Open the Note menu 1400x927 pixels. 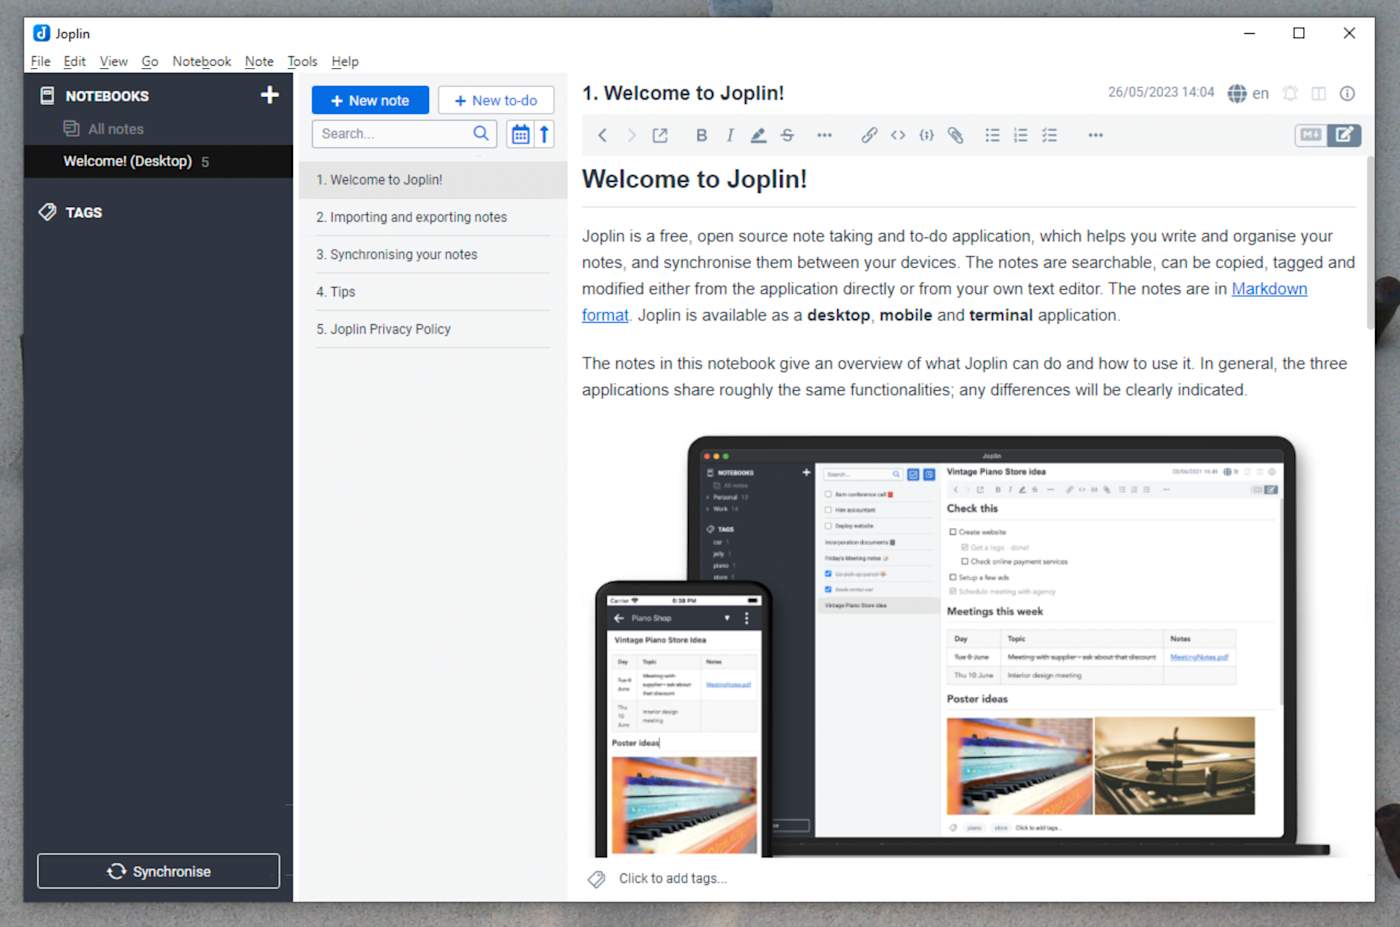pos(259,61)
